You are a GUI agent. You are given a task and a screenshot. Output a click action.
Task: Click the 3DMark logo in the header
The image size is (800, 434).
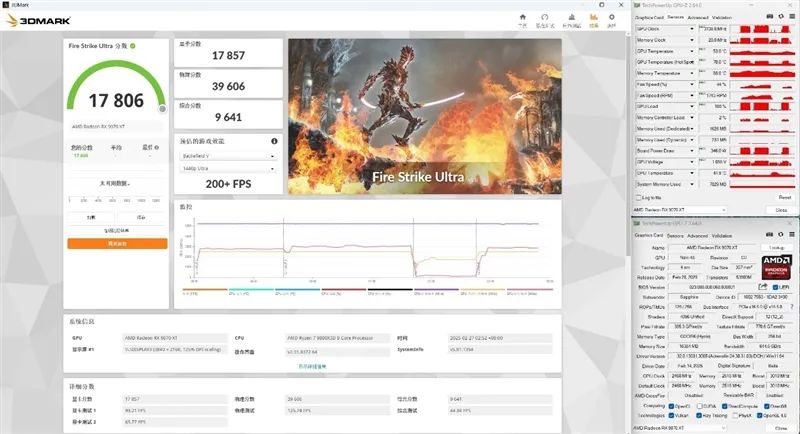(x=39, y=20)
